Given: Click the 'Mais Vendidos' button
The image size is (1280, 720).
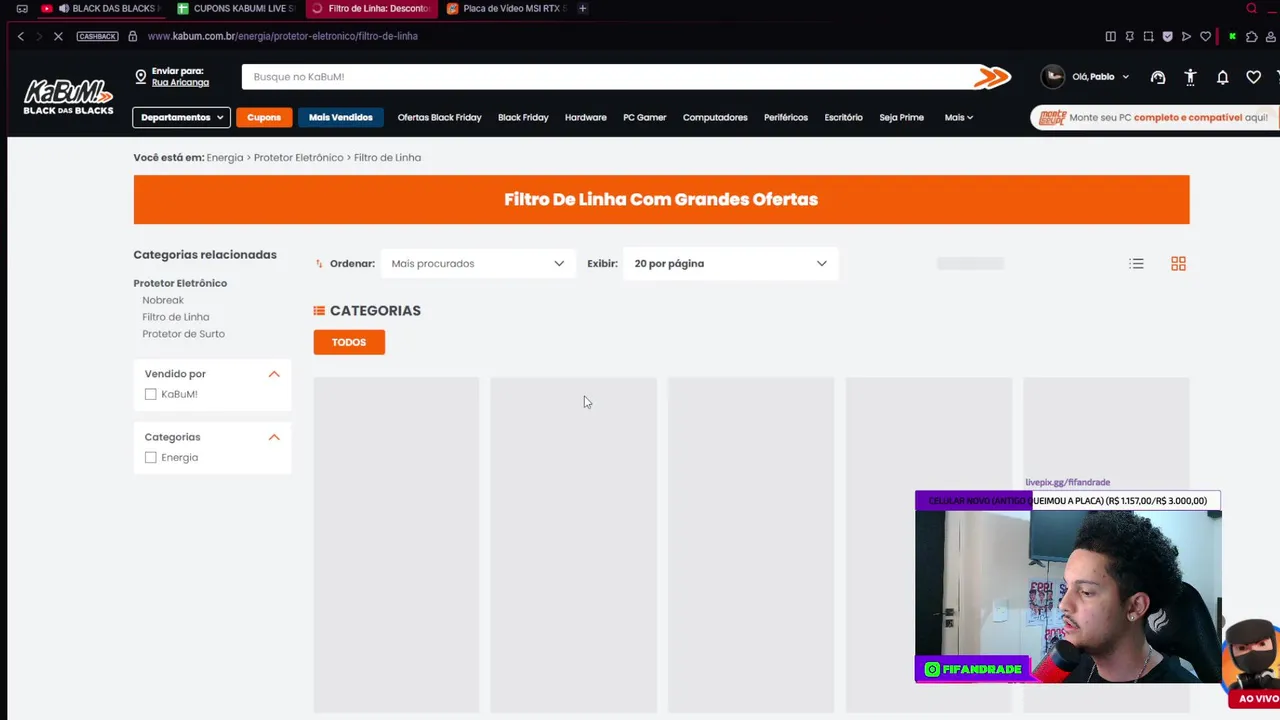Looking at the screenshot, I should coord(340,117).
